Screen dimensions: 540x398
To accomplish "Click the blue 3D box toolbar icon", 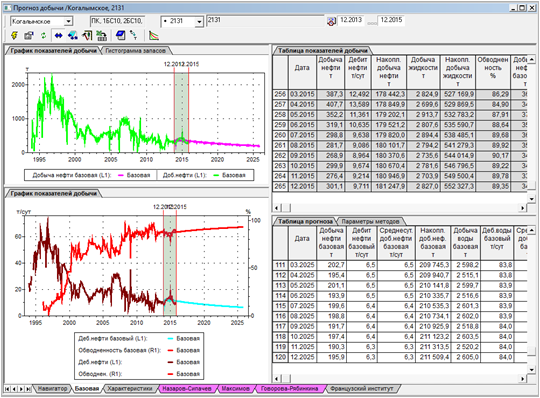I will [121, 35].
